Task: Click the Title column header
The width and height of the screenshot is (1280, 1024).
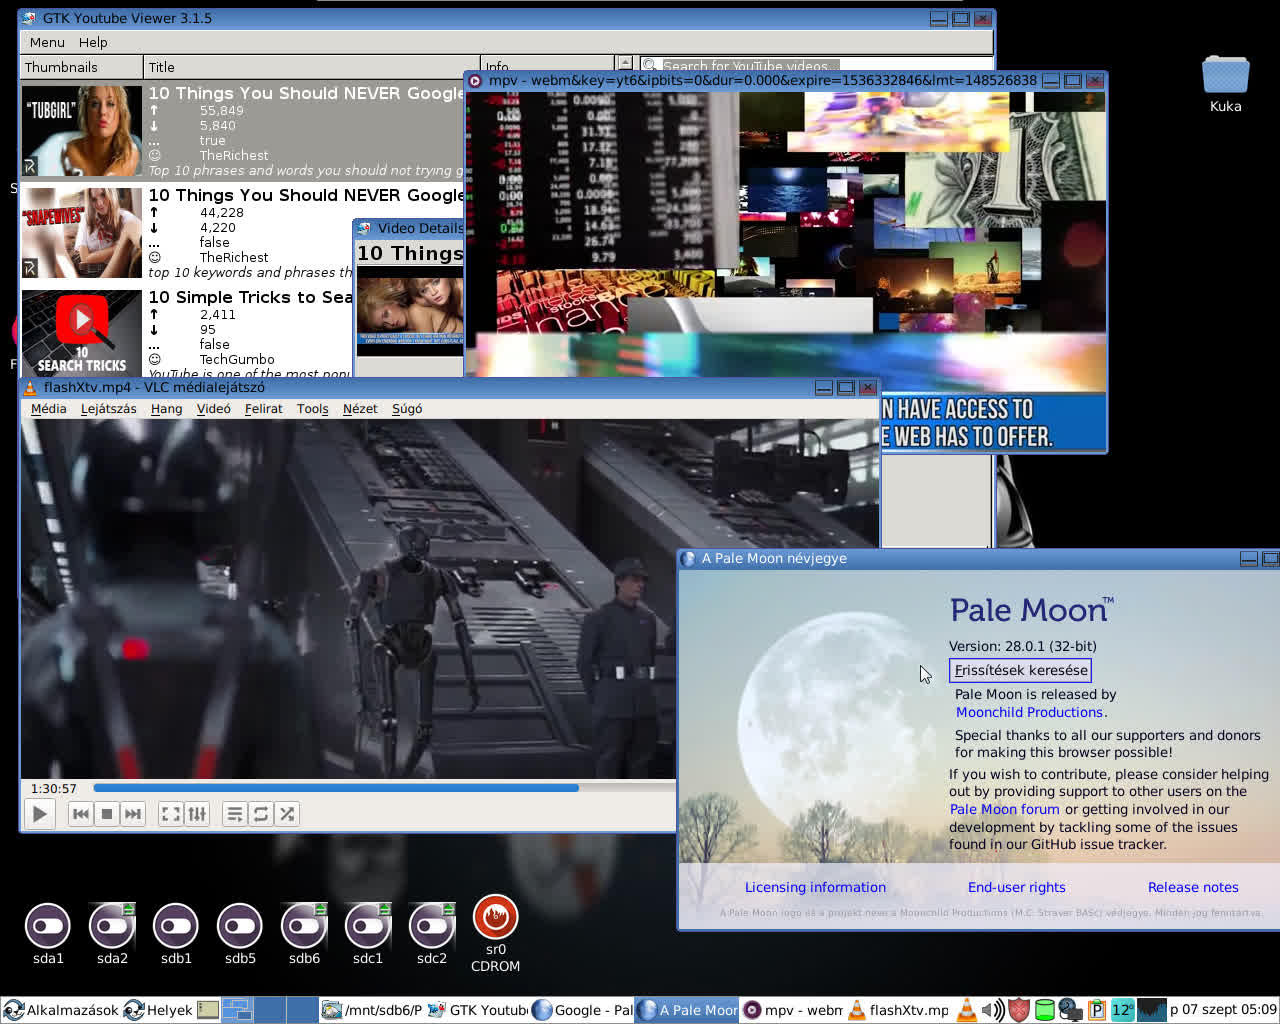Action: [x=311, y=67]
